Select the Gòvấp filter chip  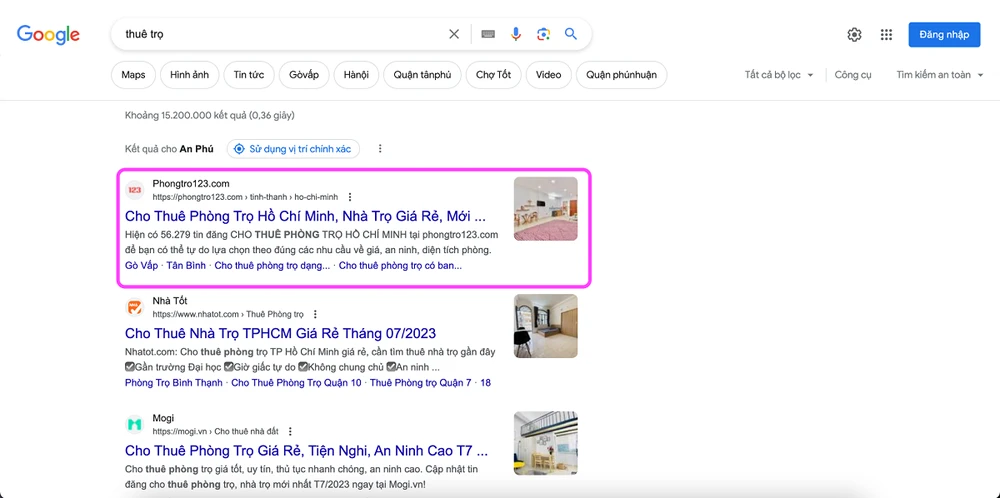304,75
